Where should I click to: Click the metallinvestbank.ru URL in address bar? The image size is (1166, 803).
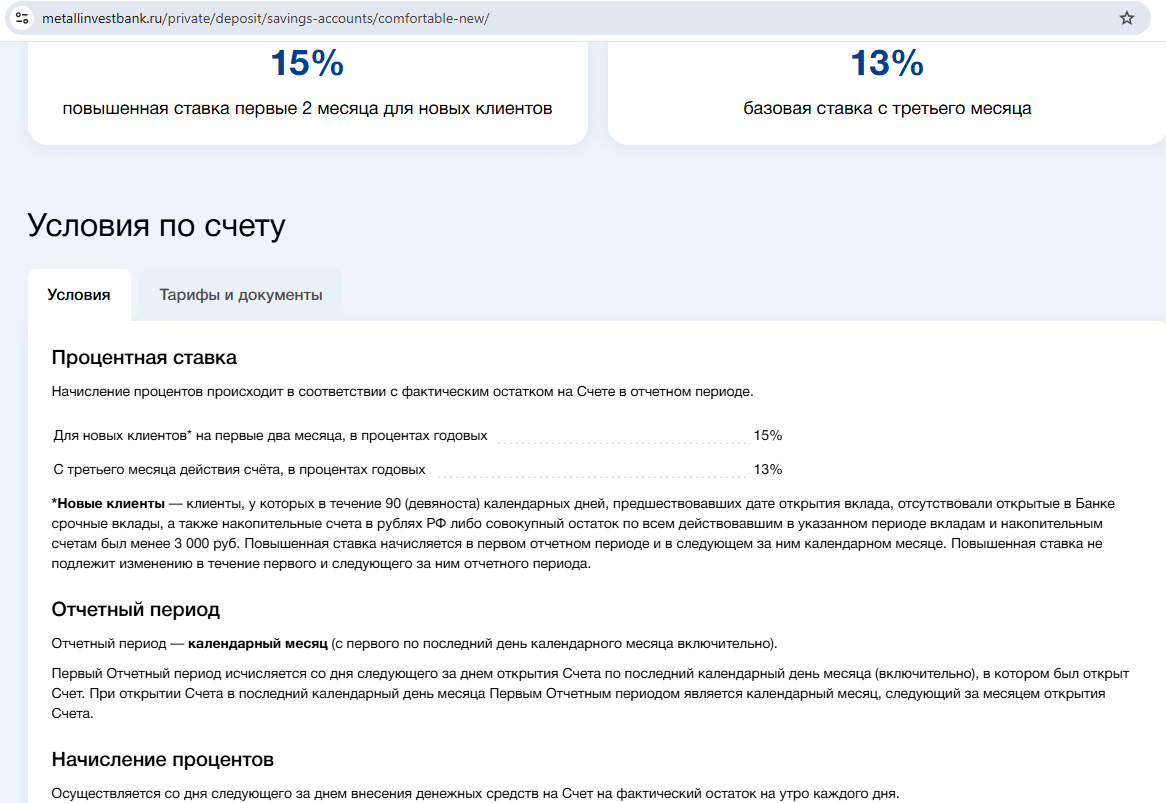[x=265, y=19]
